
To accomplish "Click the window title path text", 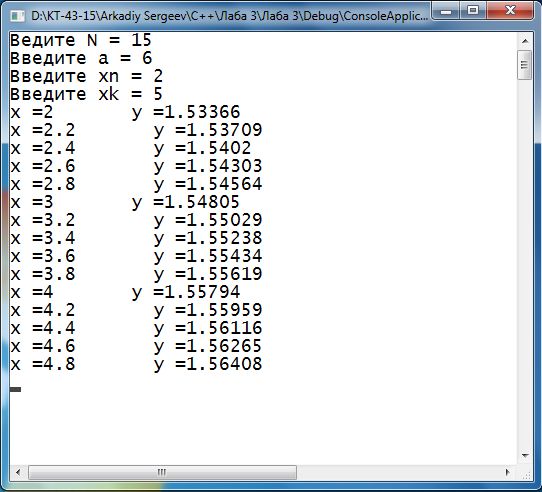I will coord(230,16).
